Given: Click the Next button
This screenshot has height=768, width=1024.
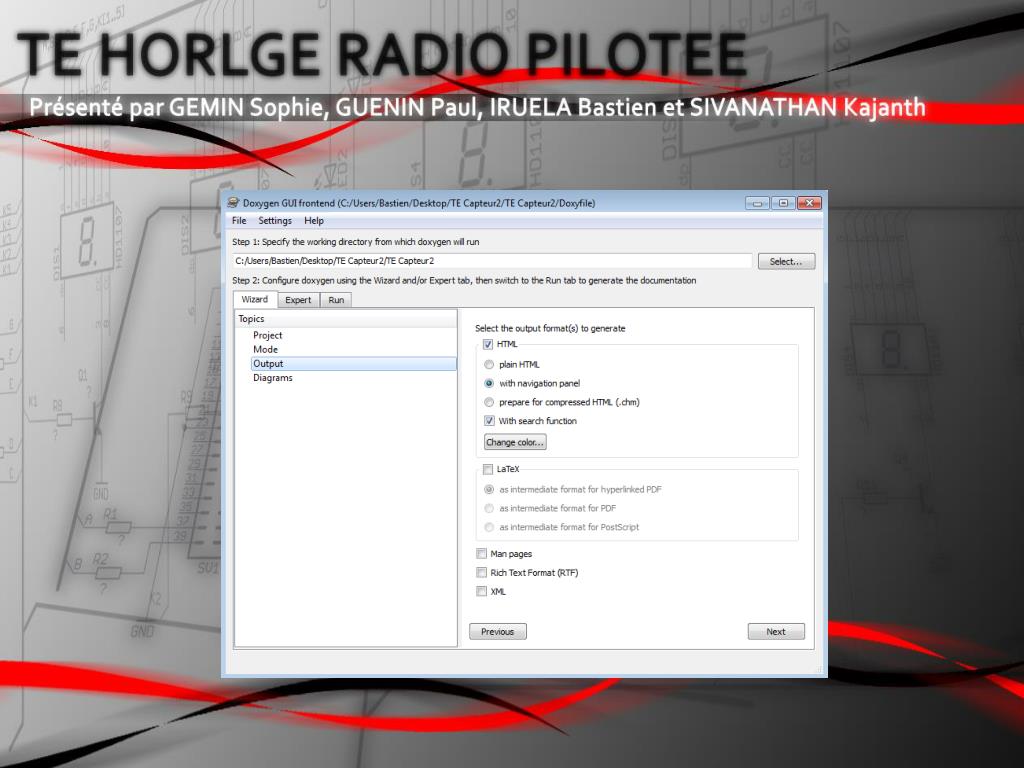Looking at the screenshot, I should [x=776, y=632].
